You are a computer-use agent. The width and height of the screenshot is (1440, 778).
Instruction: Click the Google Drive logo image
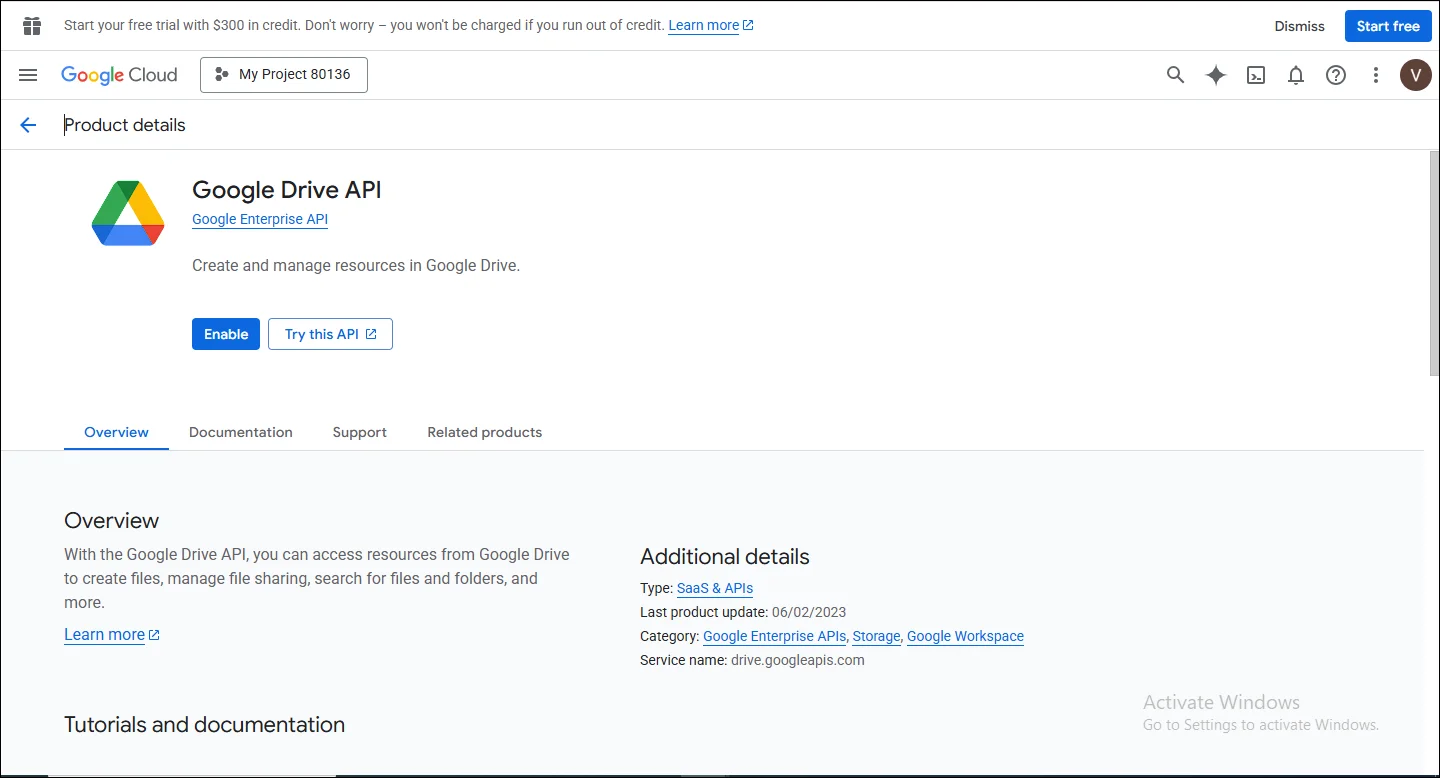tap(128, 213)
